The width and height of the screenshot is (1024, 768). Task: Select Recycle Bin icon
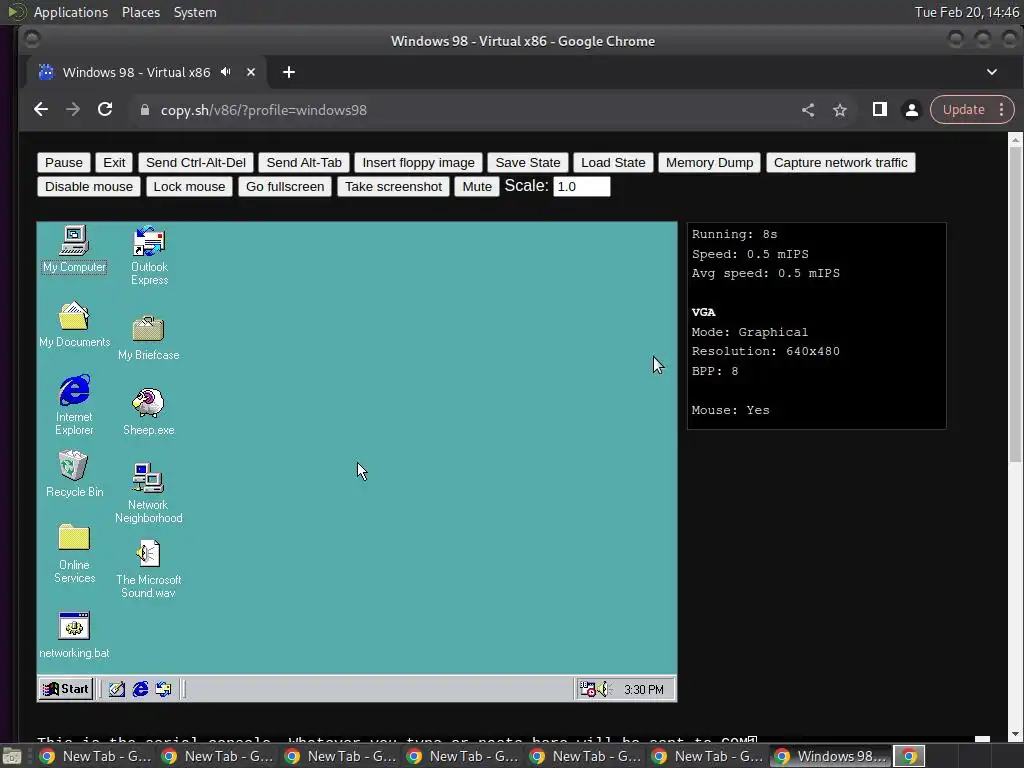pos(74,474)
